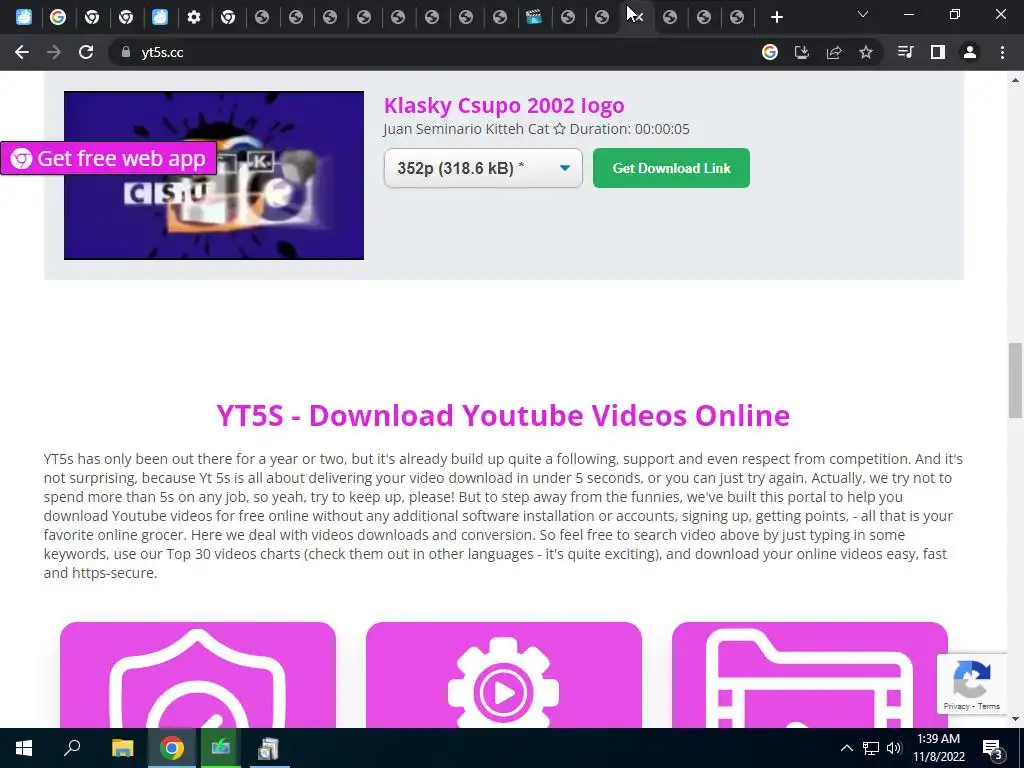Click the Get free web app banner
This screenshot has height=768, width=1024.
[x=108, y=158]
